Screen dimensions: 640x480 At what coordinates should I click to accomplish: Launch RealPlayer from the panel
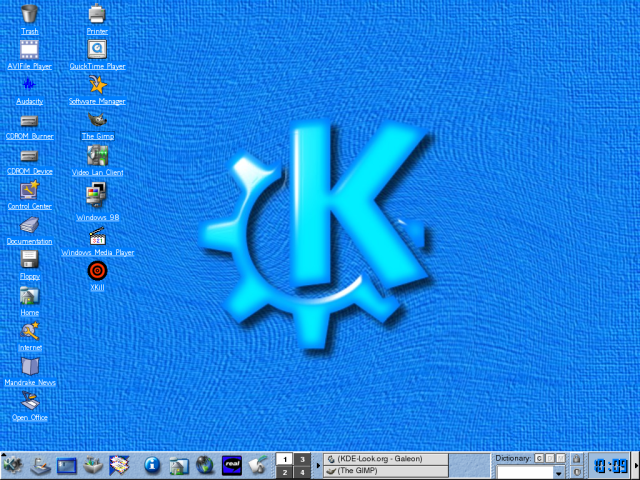tap(232, 466)
